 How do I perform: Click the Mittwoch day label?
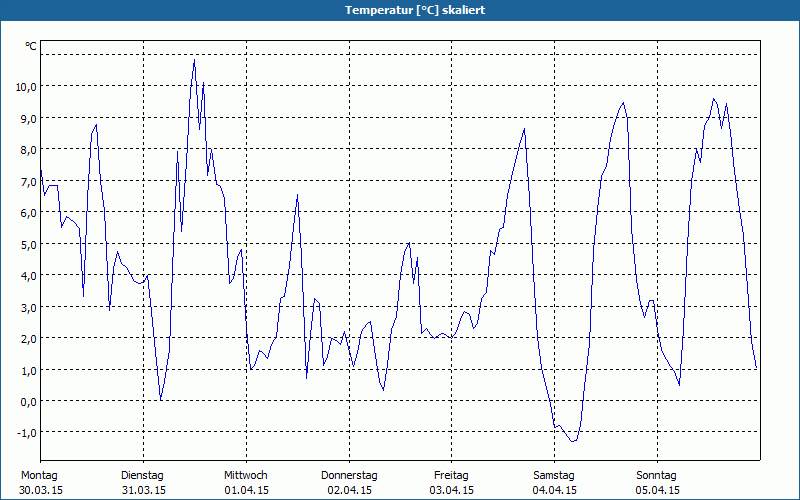coord(245,475)
